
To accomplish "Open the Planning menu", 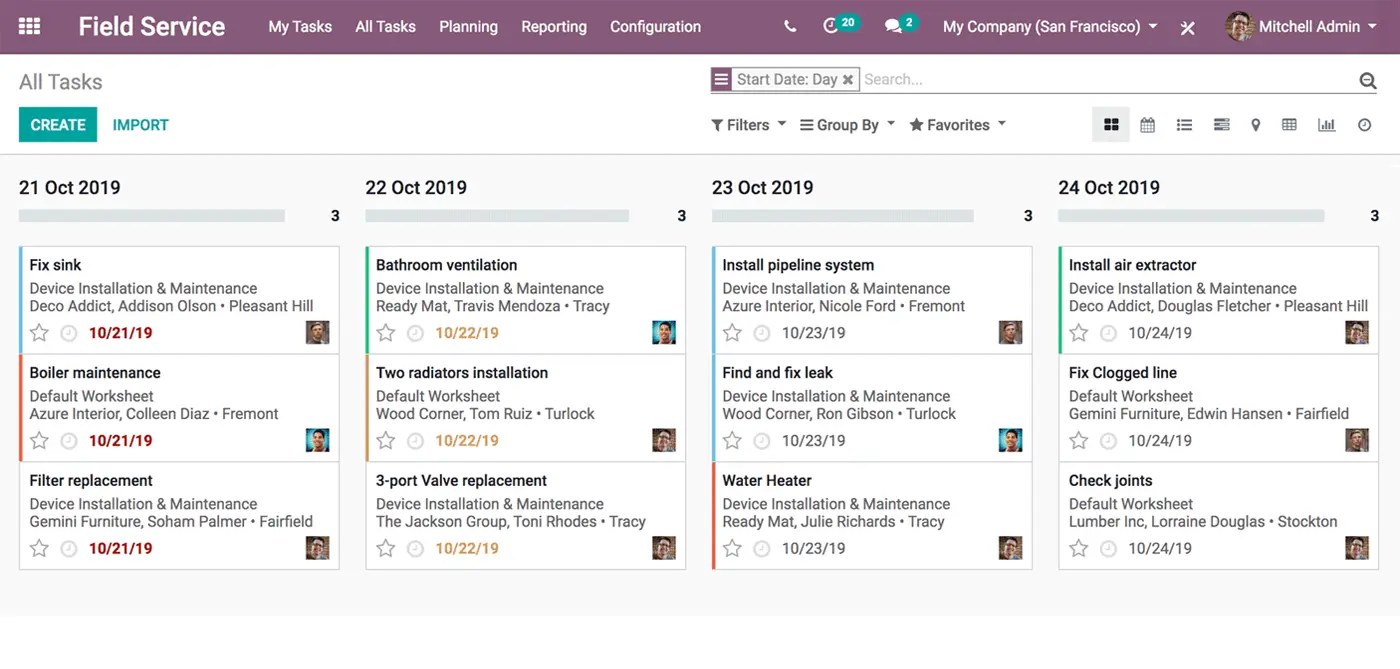I will pyautogui.click(x=468, y=27).
